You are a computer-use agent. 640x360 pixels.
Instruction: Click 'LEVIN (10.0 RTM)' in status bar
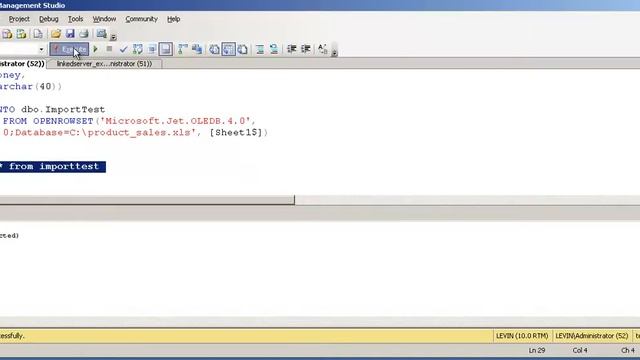pos(522,336)
